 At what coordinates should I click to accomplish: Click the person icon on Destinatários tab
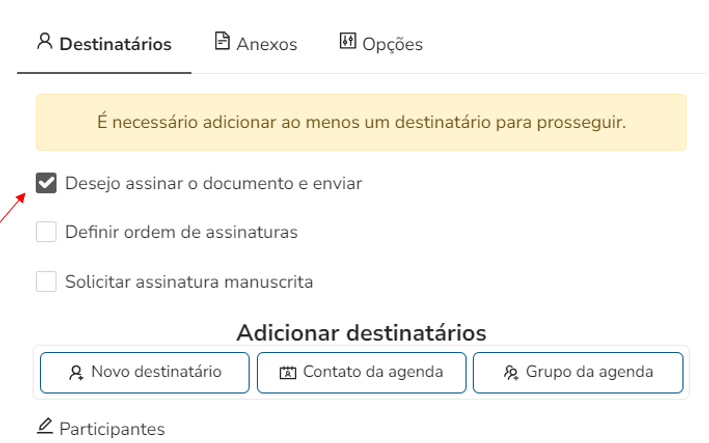click(44, 42)
